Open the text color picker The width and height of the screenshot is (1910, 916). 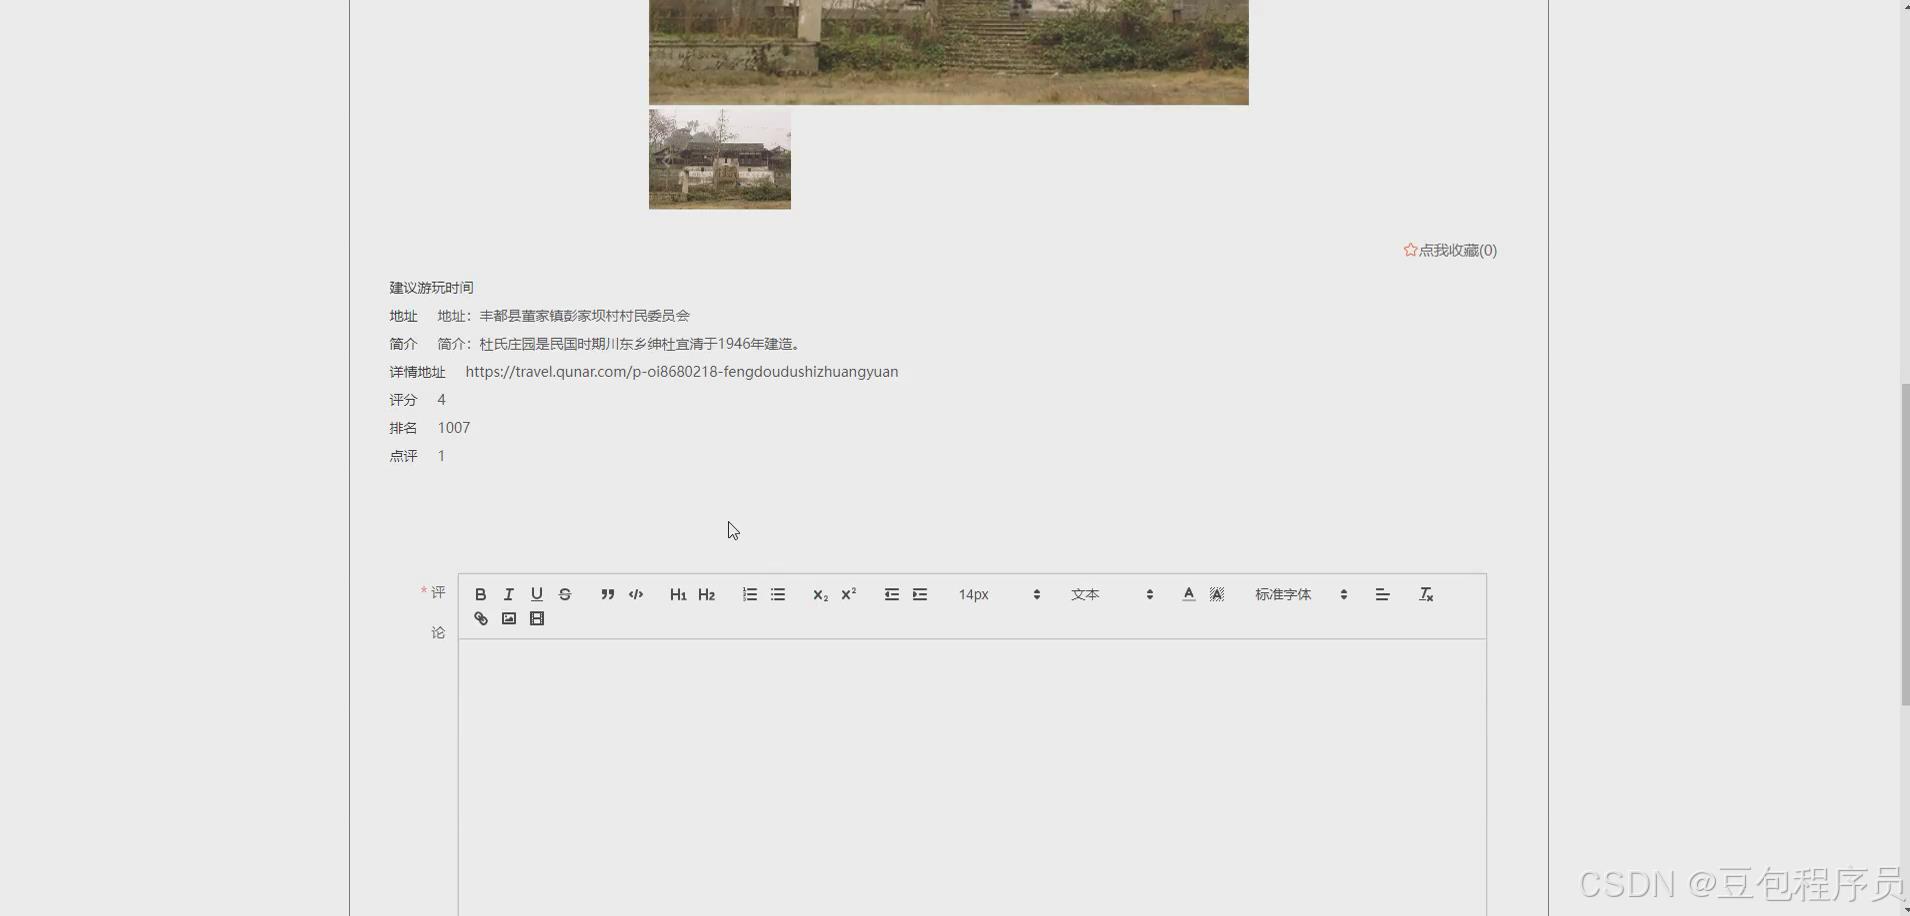(1188, 594)
